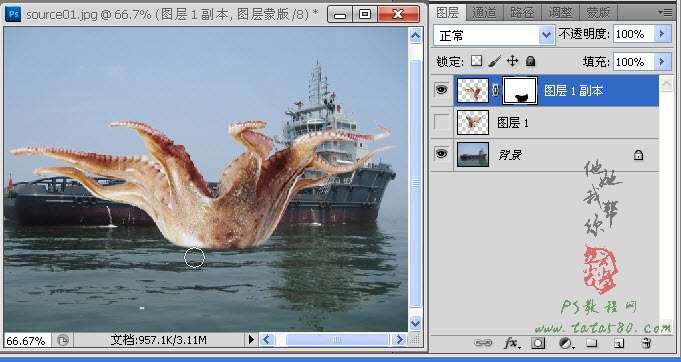Click the lock position move icon
The image size is (681, 362).
point(512,61)
